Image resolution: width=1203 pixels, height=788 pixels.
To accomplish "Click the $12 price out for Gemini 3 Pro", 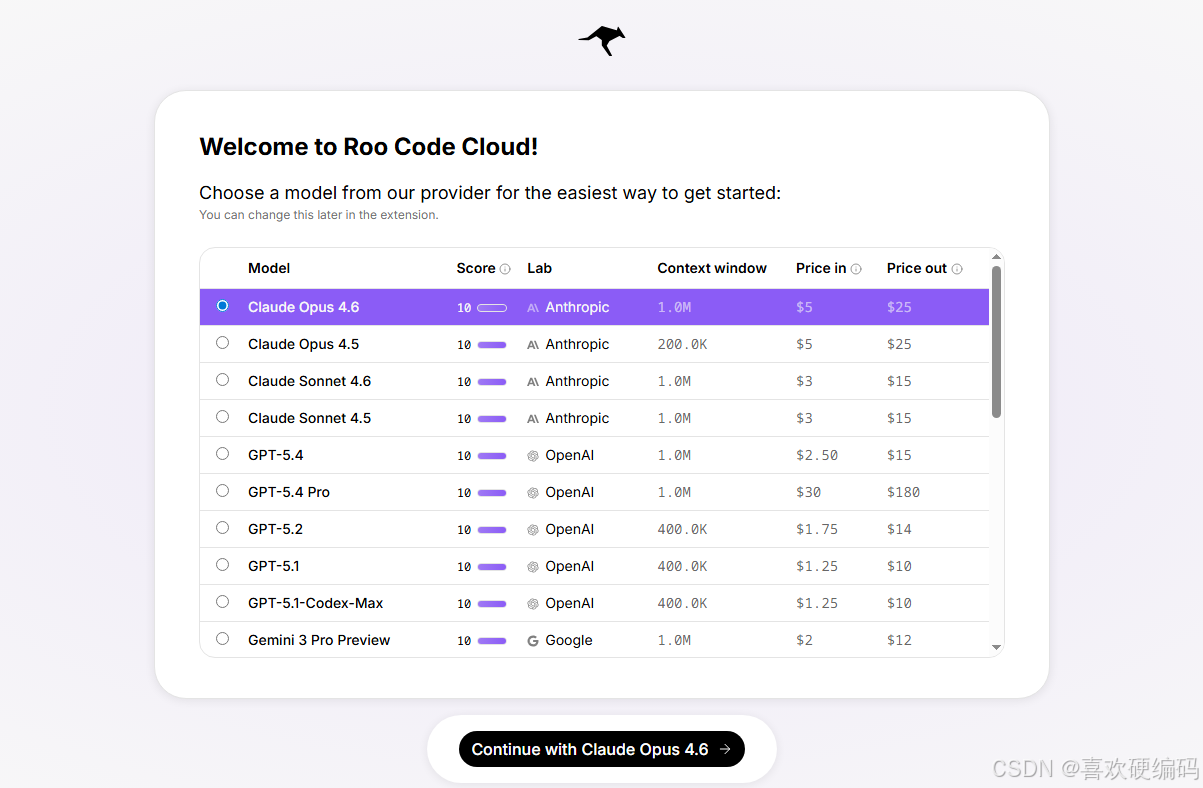I will click(899, 641).
